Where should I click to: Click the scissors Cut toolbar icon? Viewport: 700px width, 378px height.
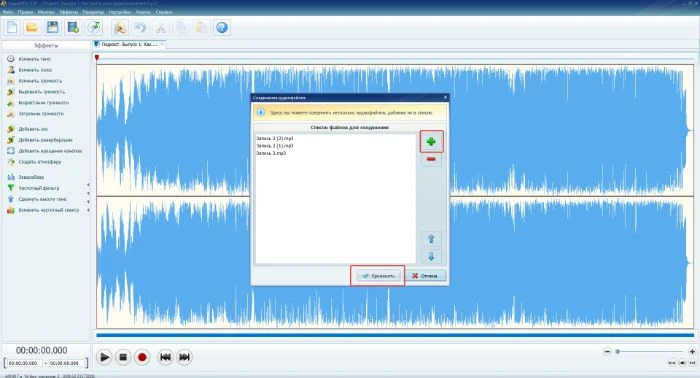tap(161, 28)
